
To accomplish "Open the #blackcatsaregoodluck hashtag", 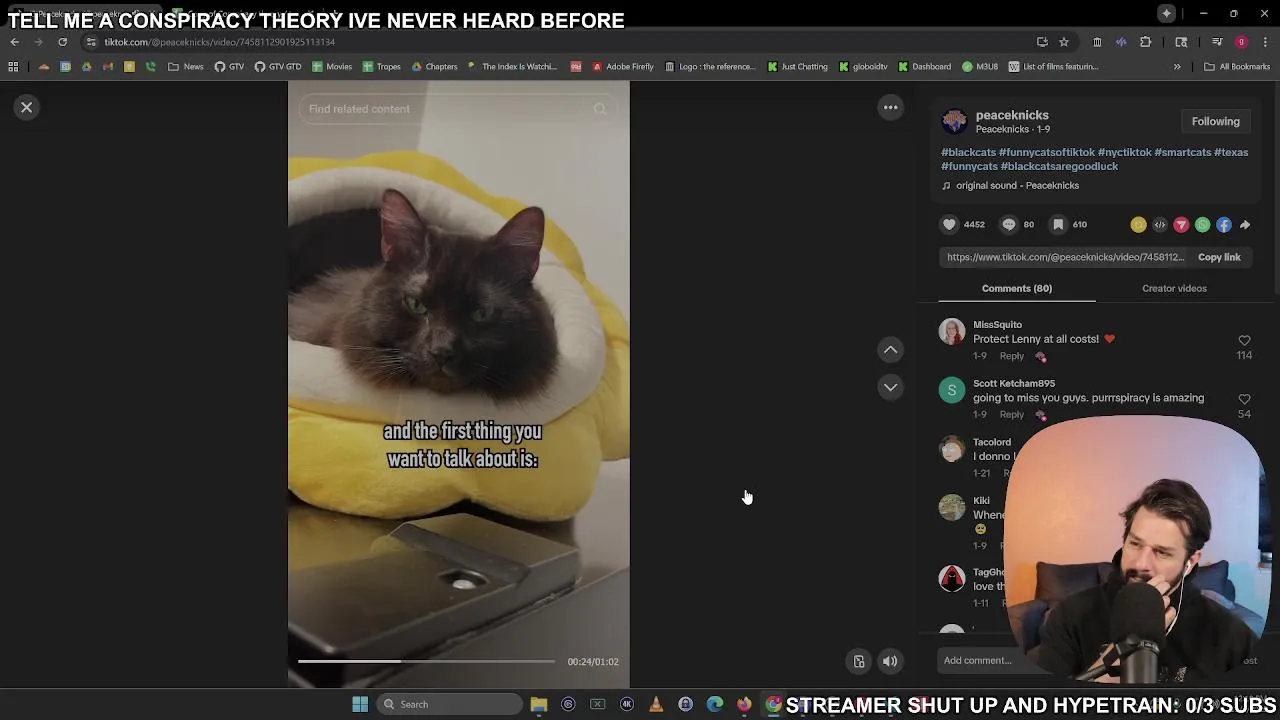I will pos(1059,166).
